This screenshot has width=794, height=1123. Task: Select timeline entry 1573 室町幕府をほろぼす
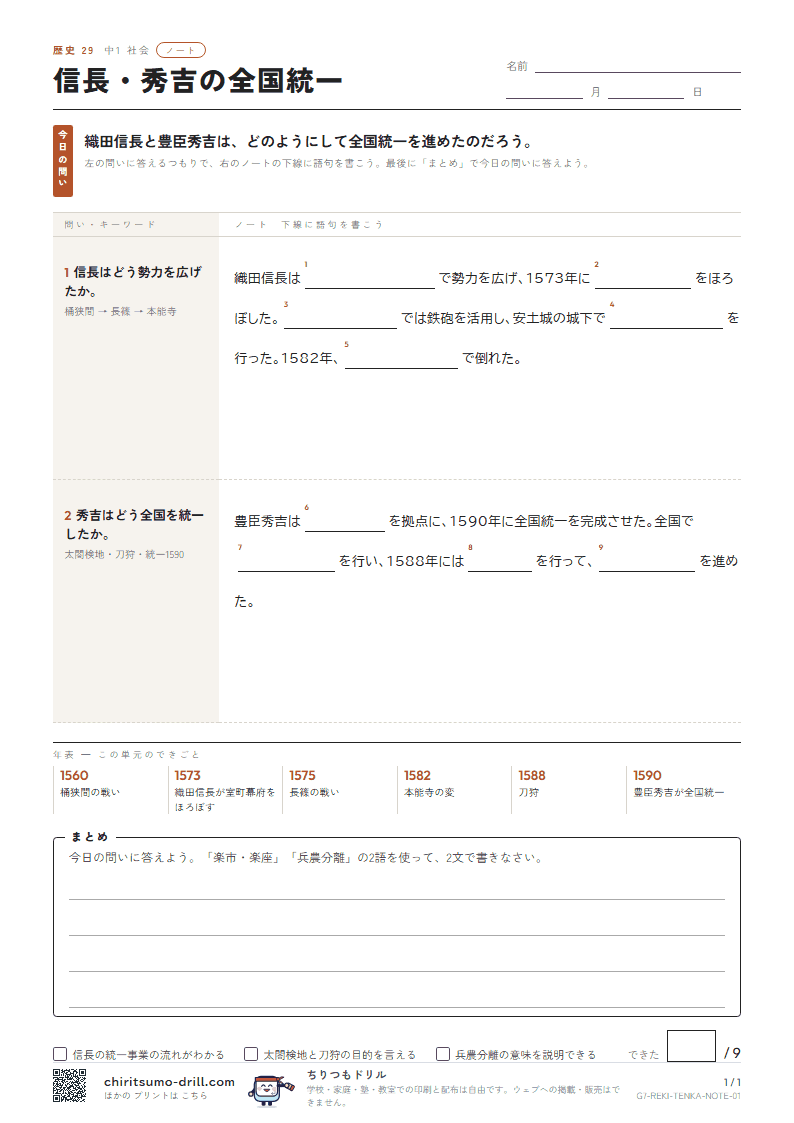(225, 790)
